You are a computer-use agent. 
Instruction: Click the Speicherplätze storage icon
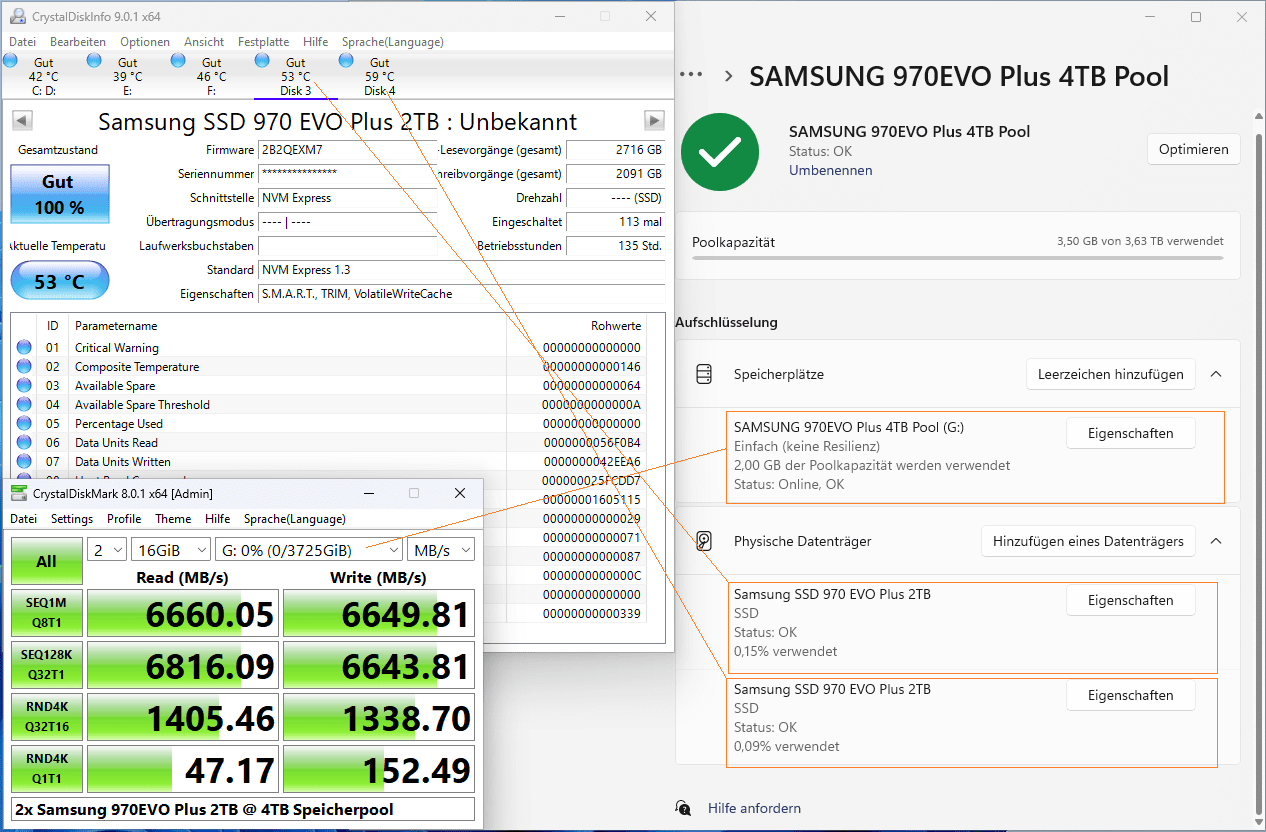[704, 374]
